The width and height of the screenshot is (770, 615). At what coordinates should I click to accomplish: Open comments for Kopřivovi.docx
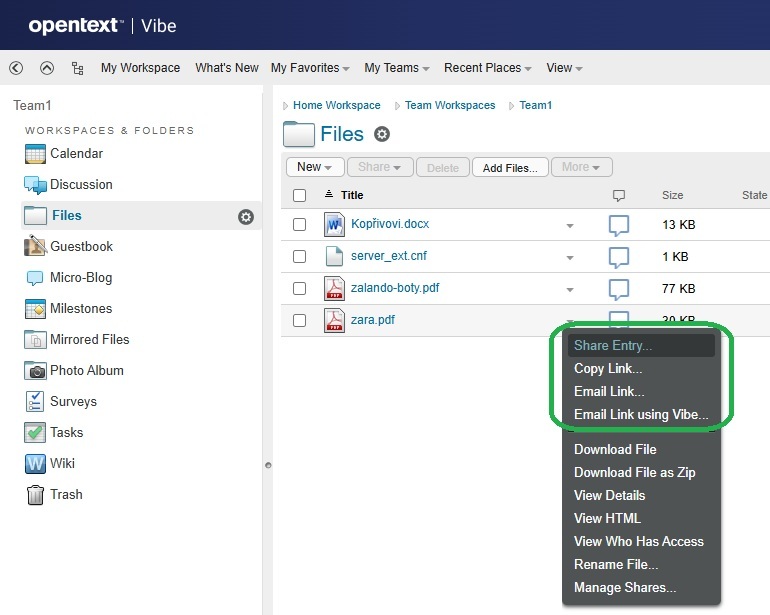619,225
